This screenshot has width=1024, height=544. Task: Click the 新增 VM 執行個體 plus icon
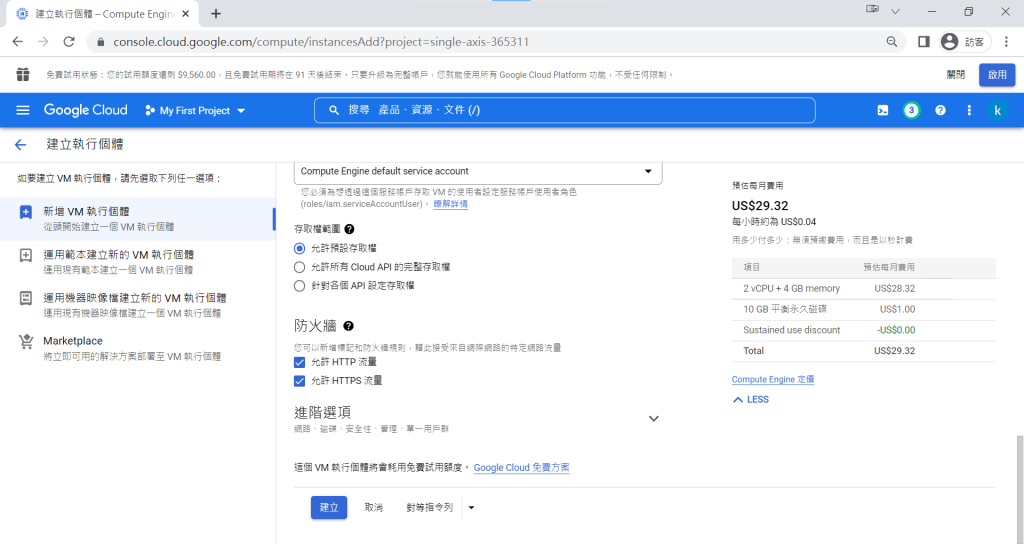[25, 212]
